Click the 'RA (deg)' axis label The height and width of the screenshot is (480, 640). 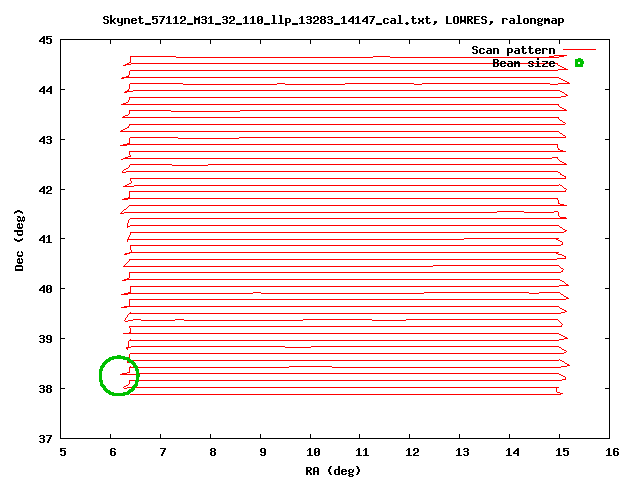[333, 471]
